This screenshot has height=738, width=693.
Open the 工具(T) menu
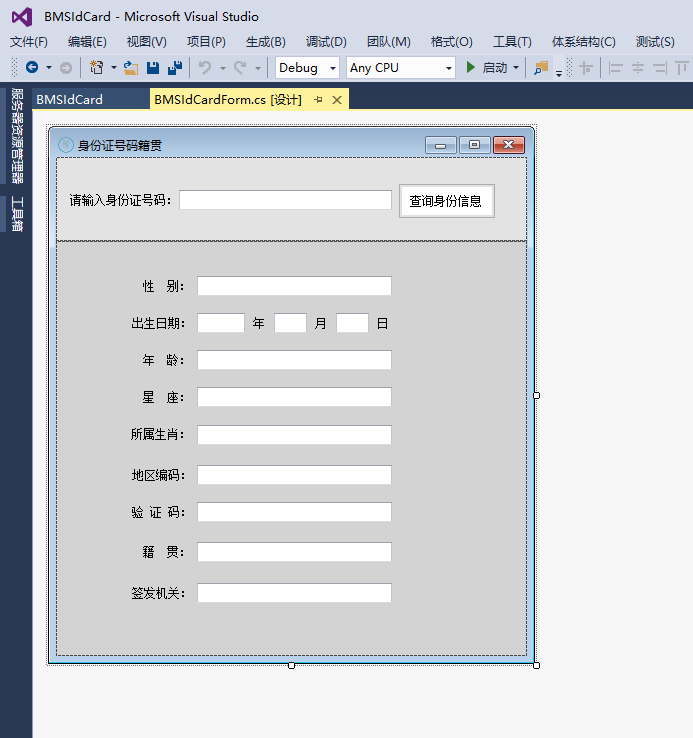[512, 42]
